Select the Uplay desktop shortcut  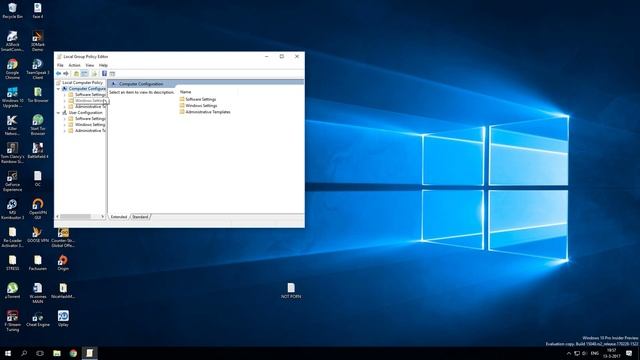pos(63,318)
